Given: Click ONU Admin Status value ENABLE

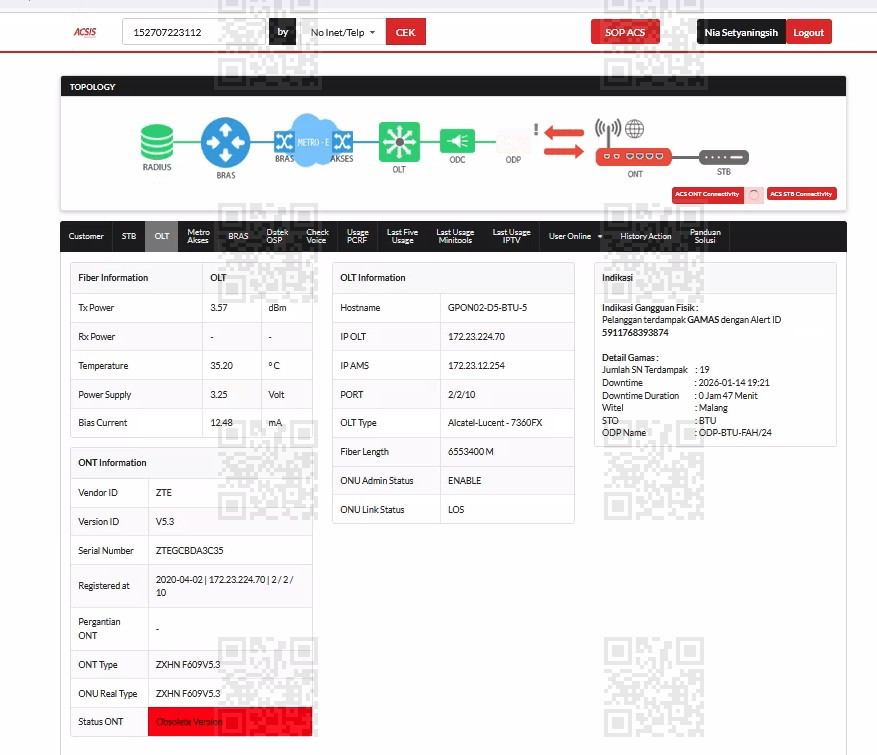Looking at the screenshot, I should [x=464, y=480].
